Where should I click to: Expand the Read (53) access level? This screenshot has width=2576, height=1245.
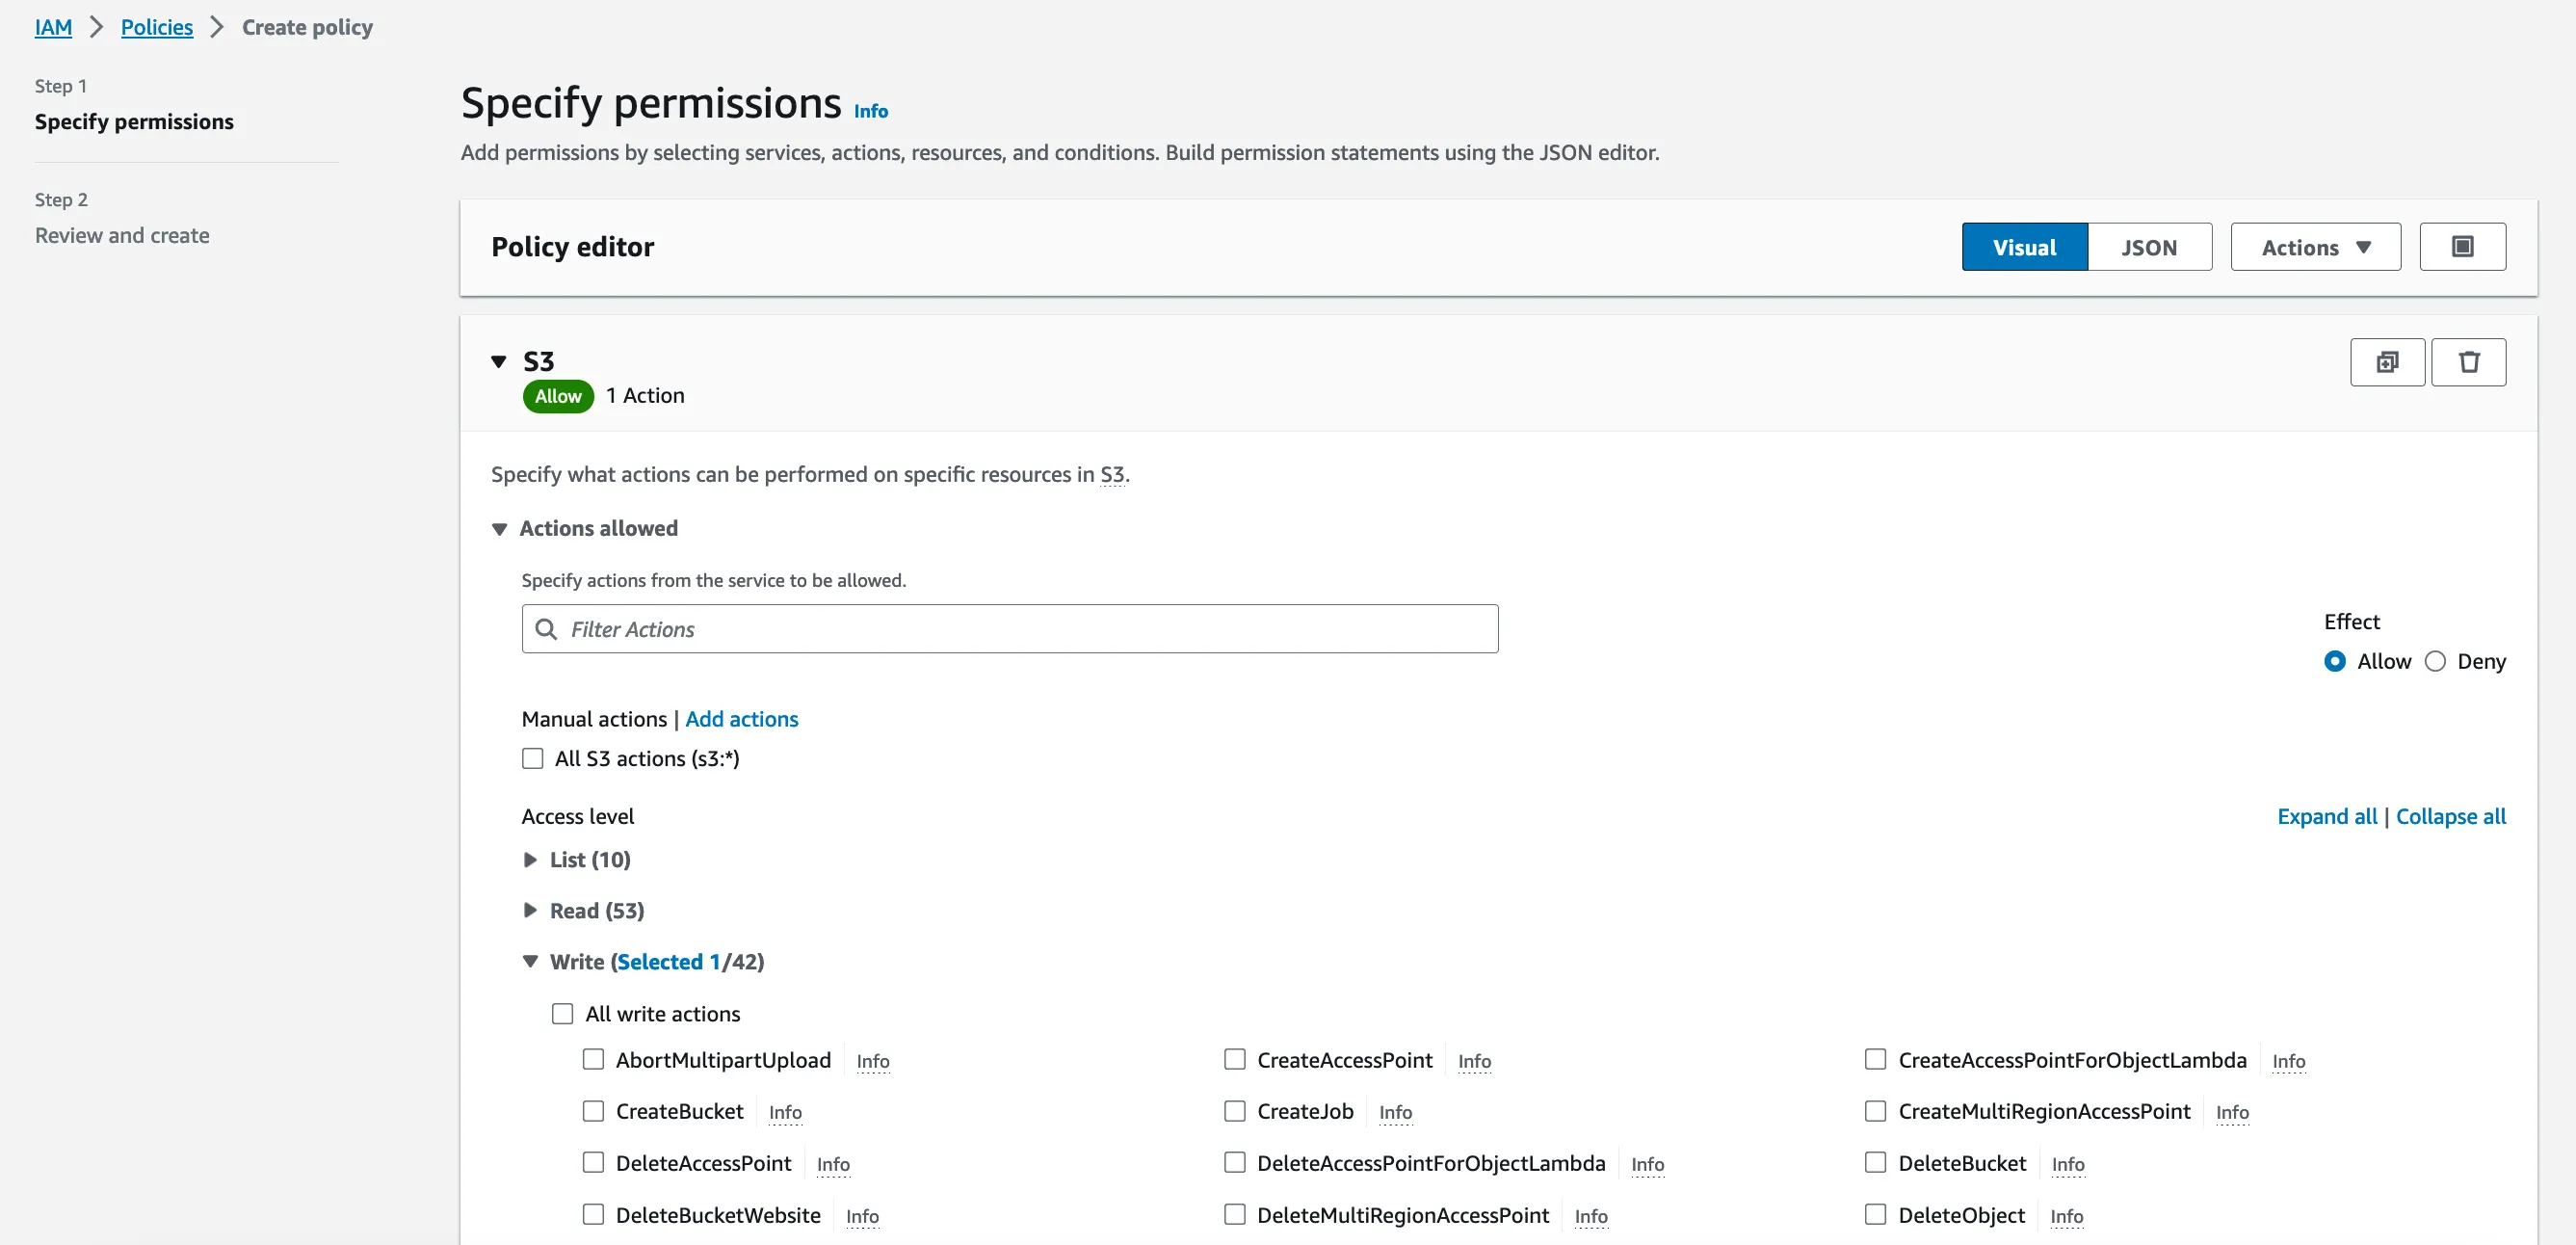530,911
